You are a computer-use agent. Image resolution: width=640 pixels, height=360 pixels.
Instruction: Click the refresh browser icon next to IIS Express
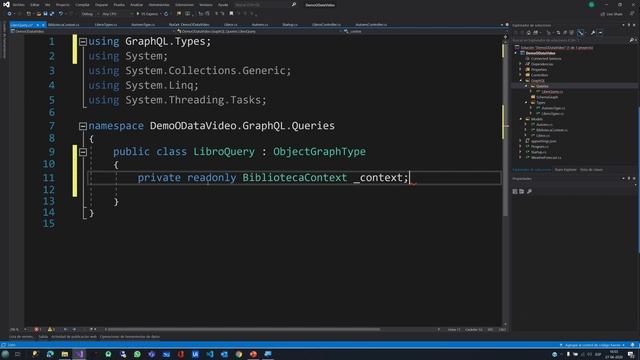(166, 14)
